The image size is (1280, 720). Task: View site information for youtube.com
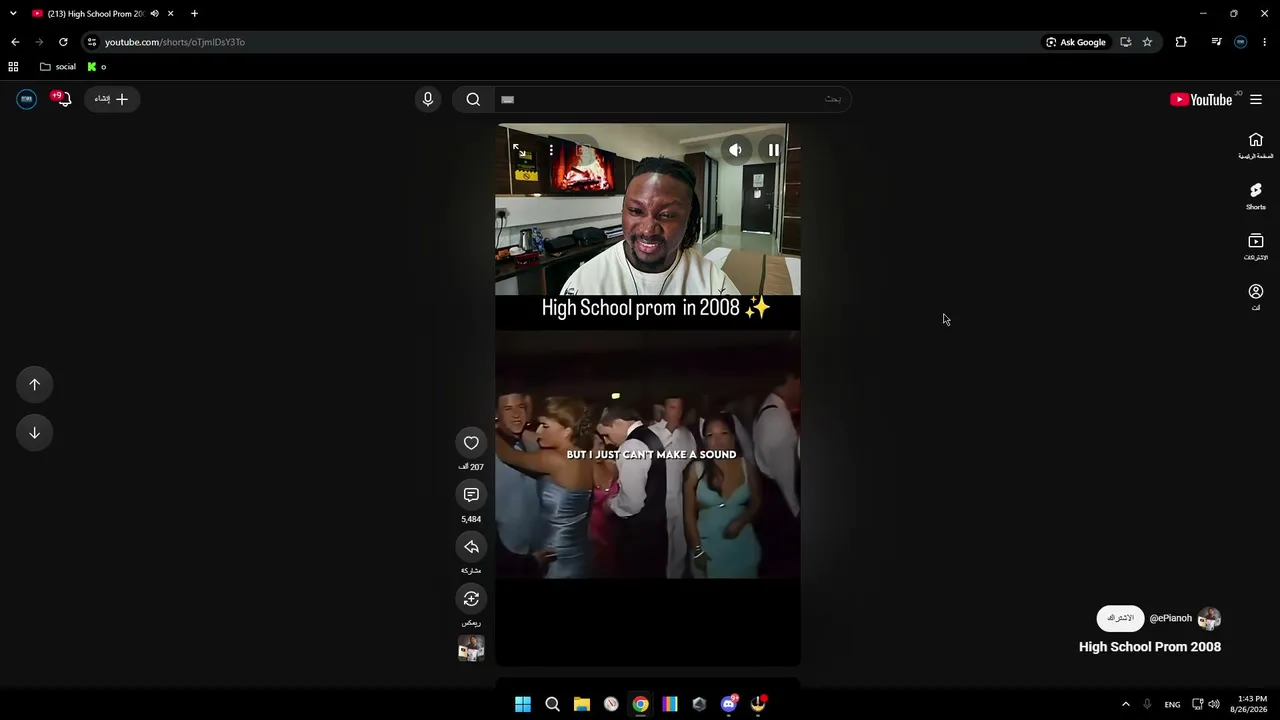coord(92,42)
